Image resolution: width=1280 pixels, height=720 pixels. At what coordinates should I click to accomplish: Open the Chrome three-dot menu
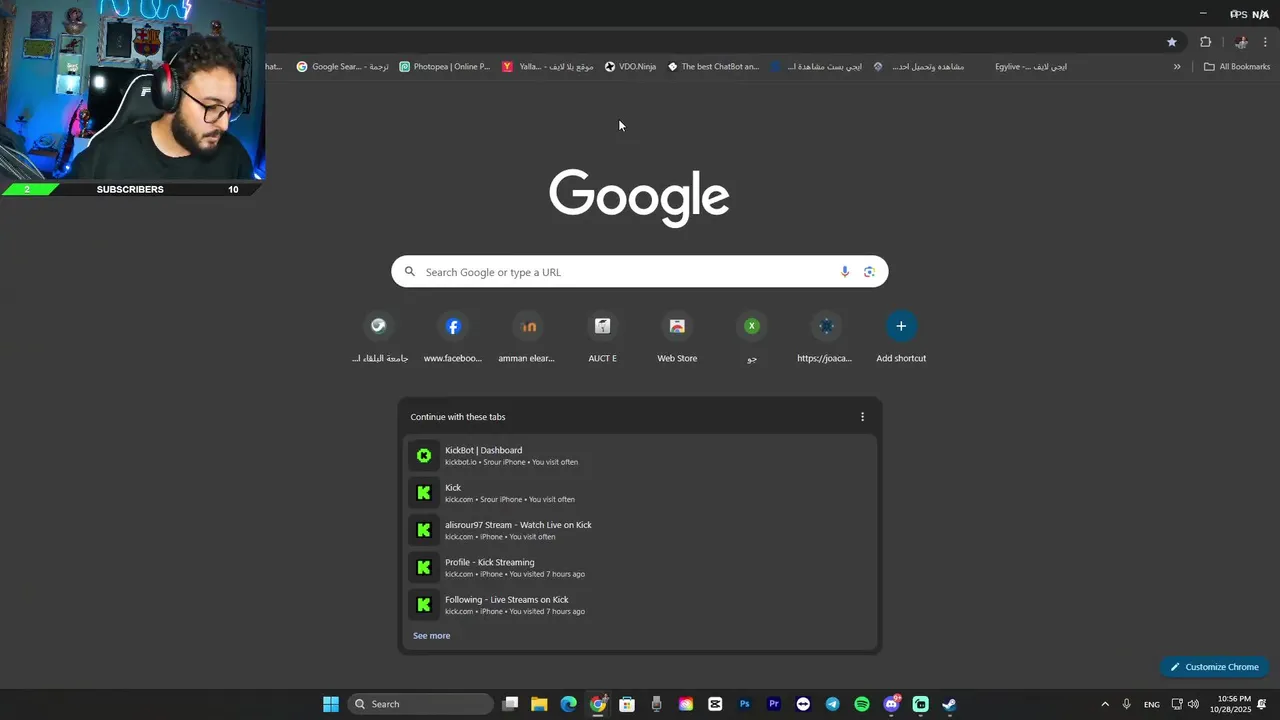click(x=1266, y=42)
